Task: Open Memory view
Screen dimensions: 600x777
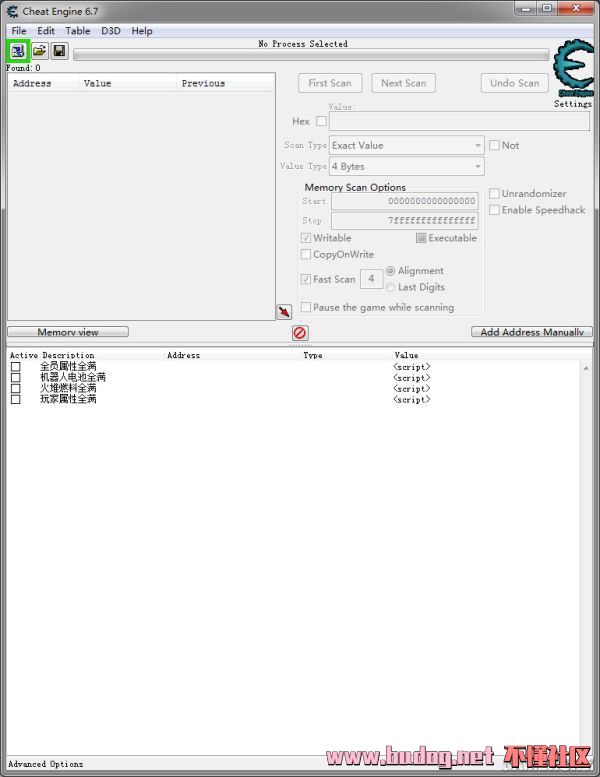Action: 68,332
